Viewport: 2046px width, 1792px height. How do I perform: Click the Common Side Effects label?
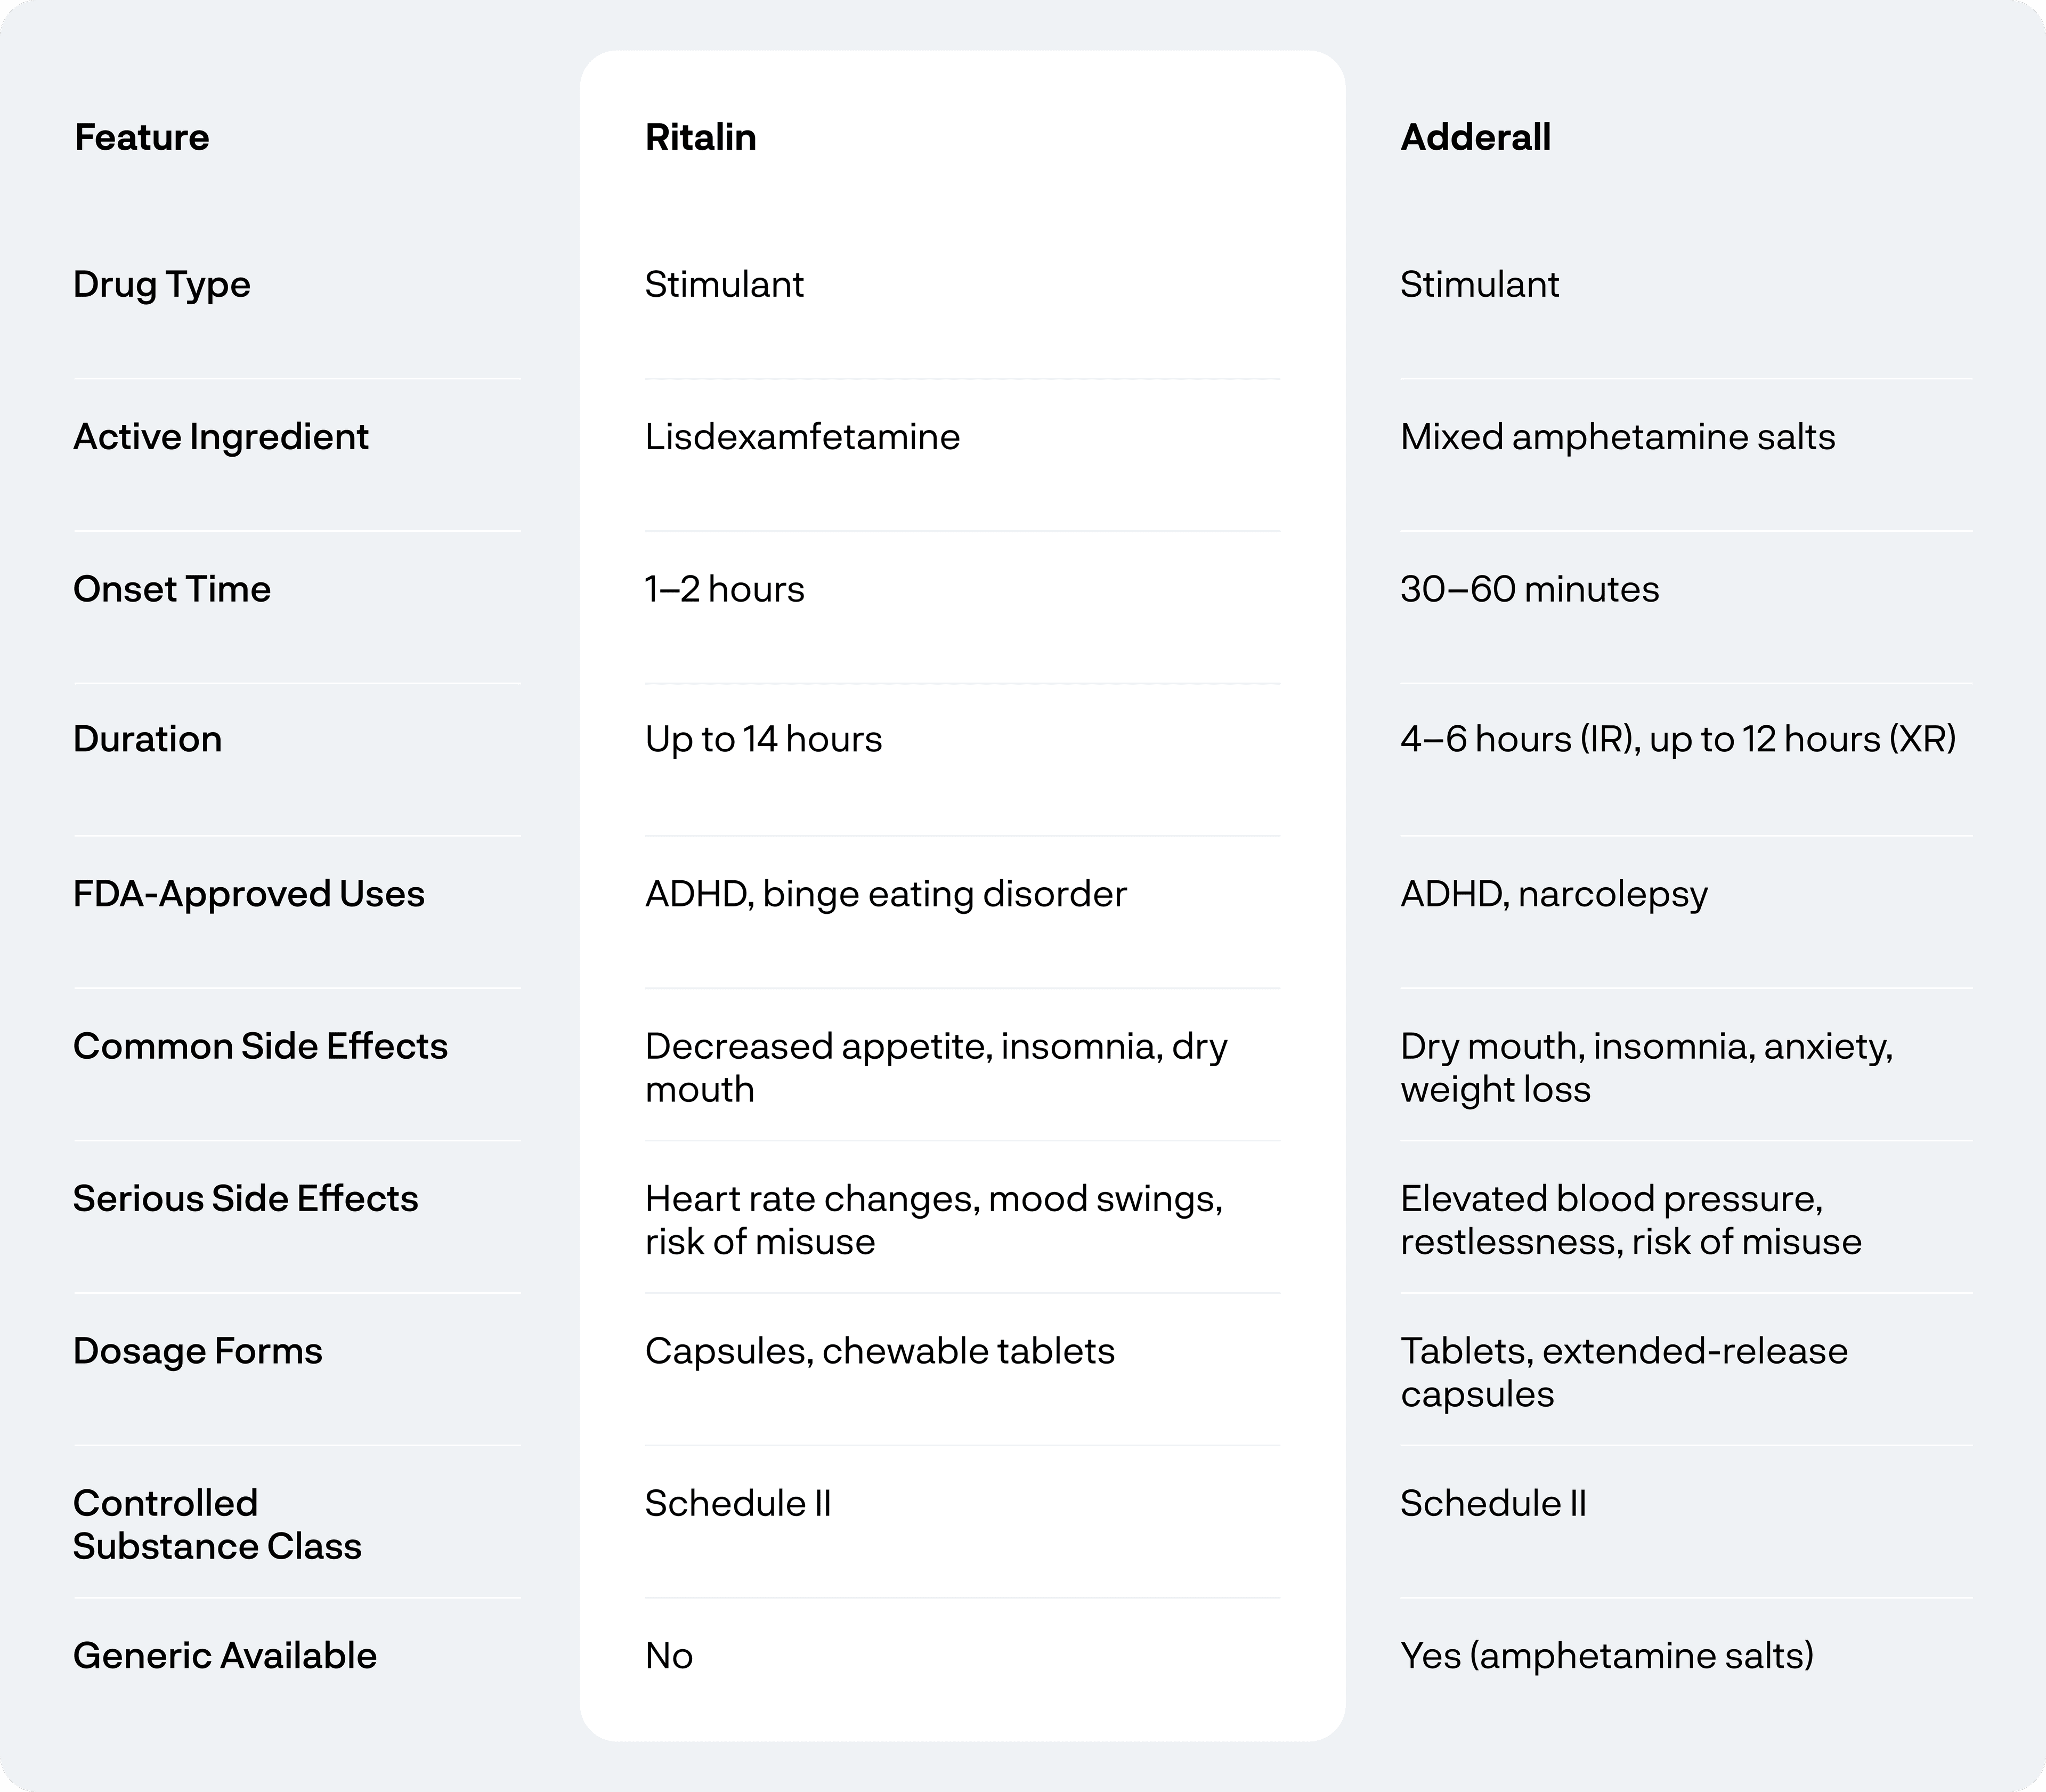point(260,1046)
